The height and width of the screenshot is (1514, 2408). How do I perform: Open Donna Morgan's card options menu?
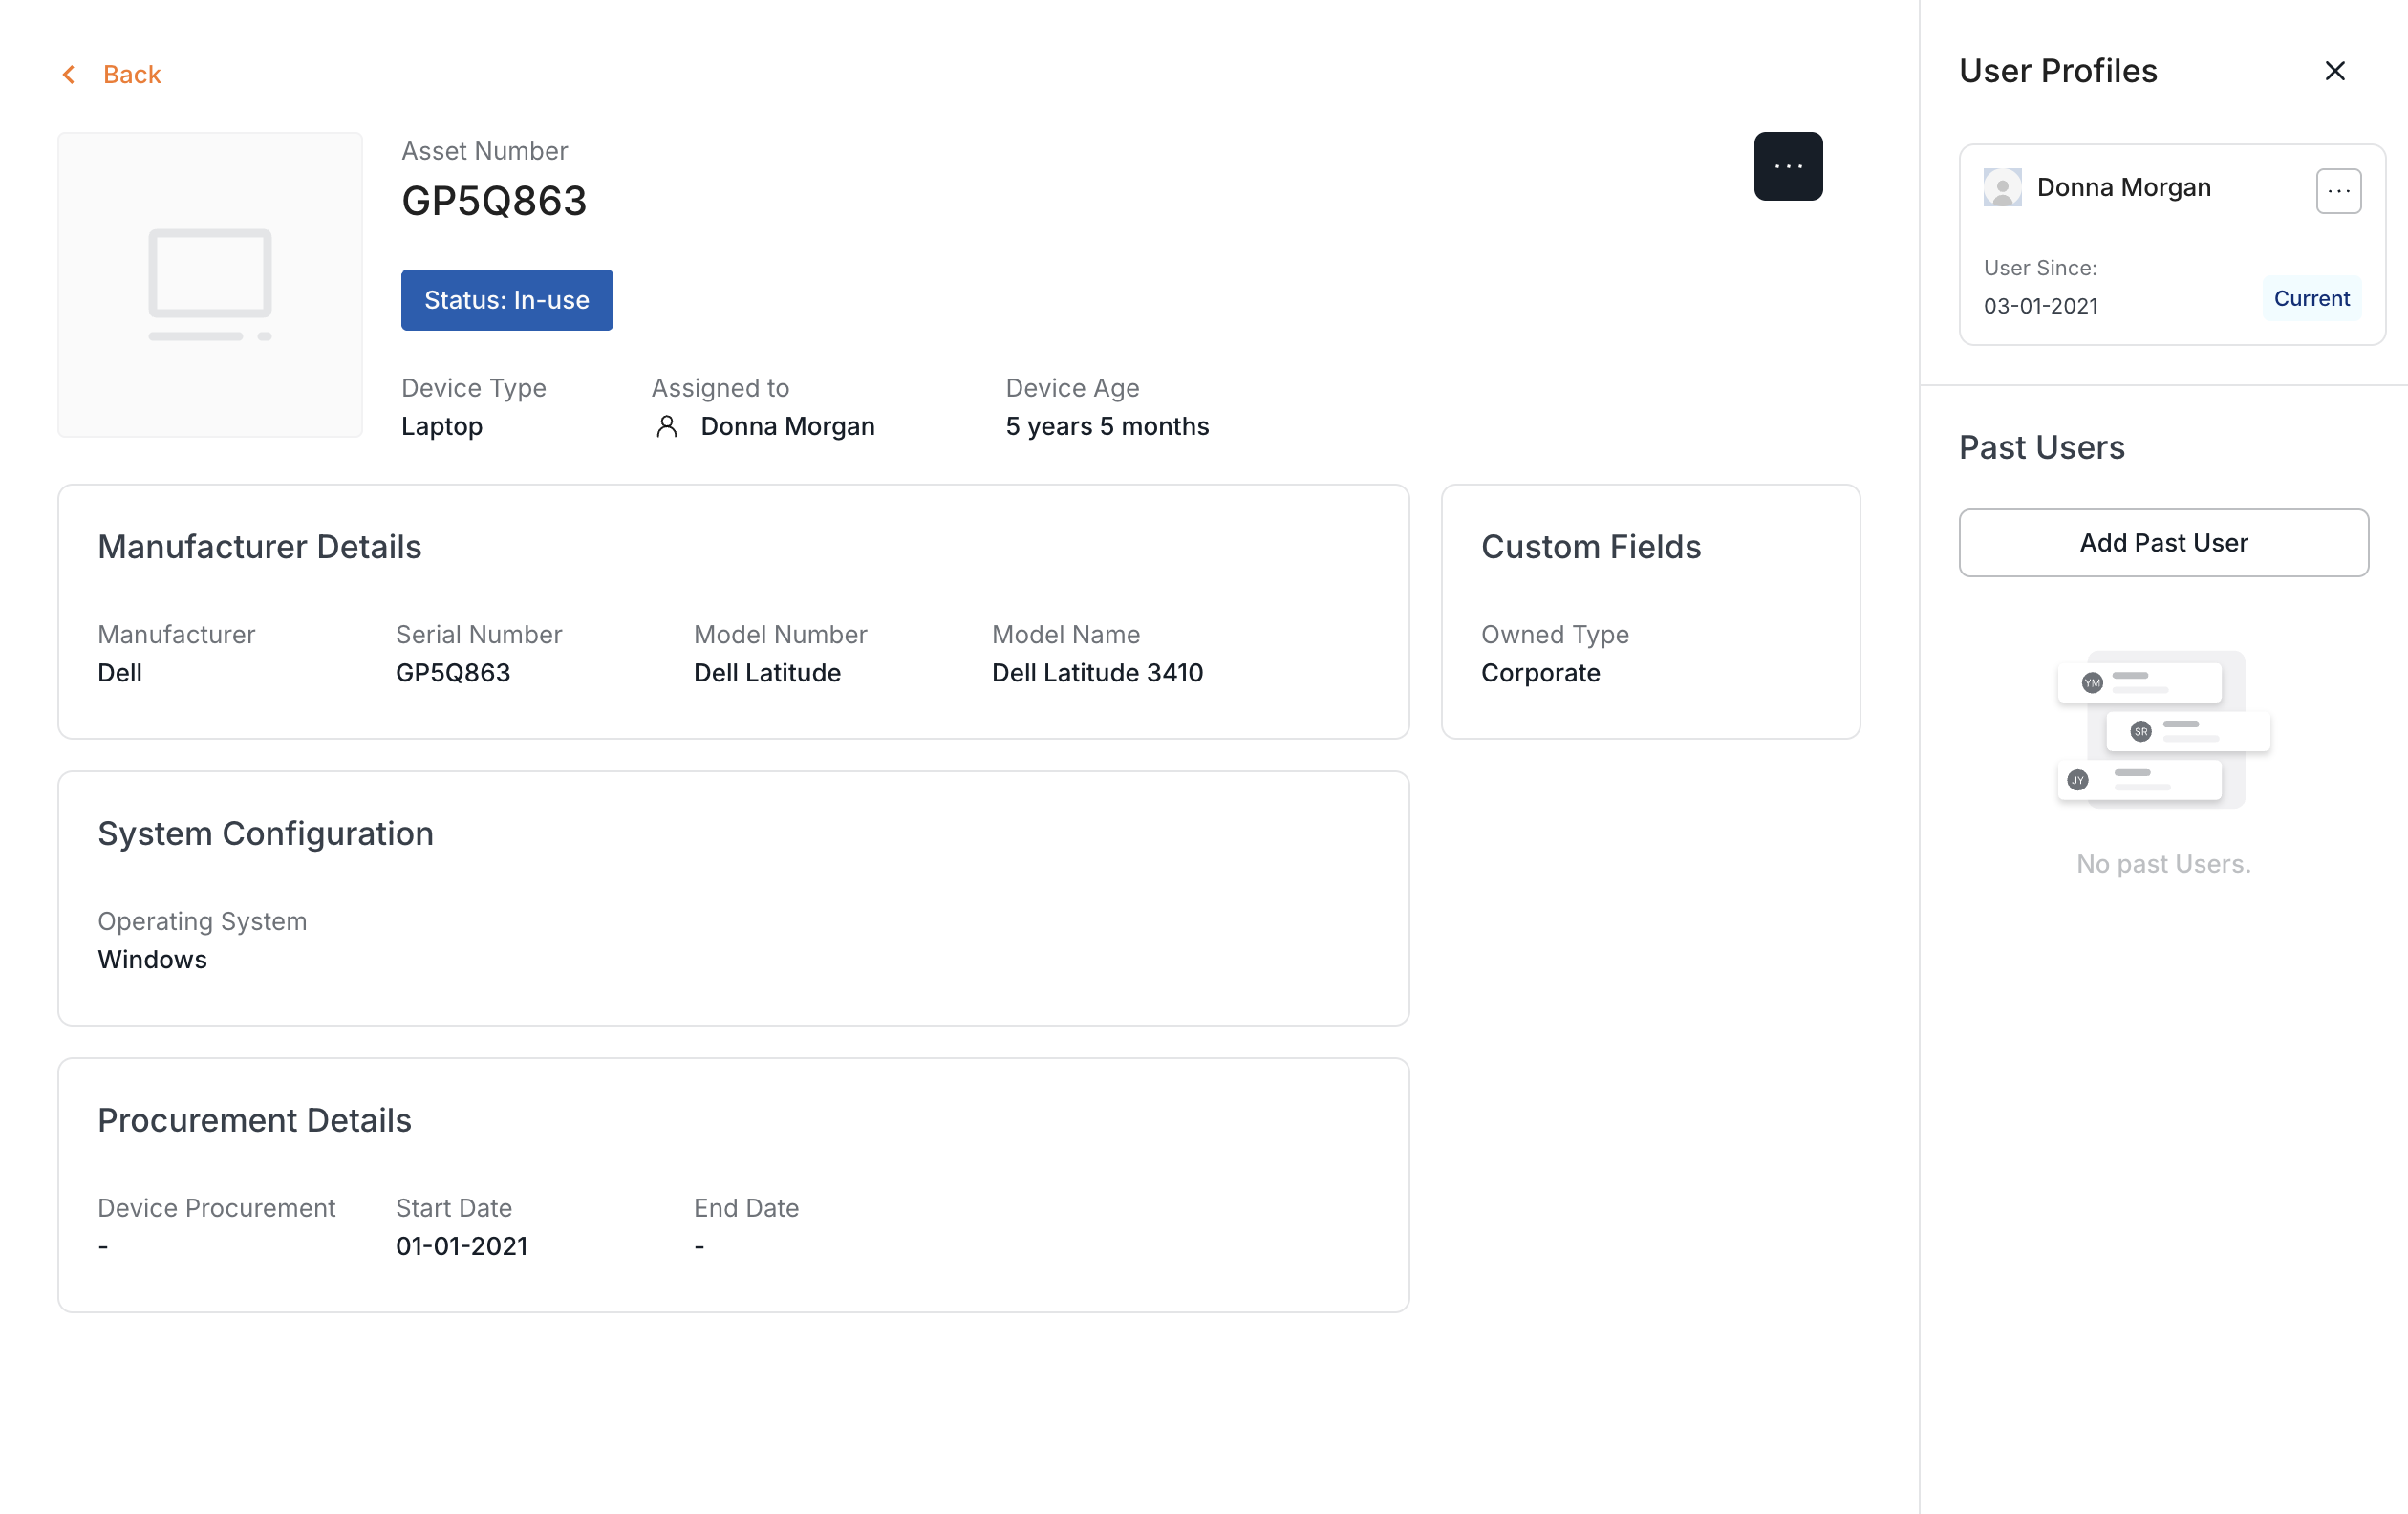[2338, 191]
